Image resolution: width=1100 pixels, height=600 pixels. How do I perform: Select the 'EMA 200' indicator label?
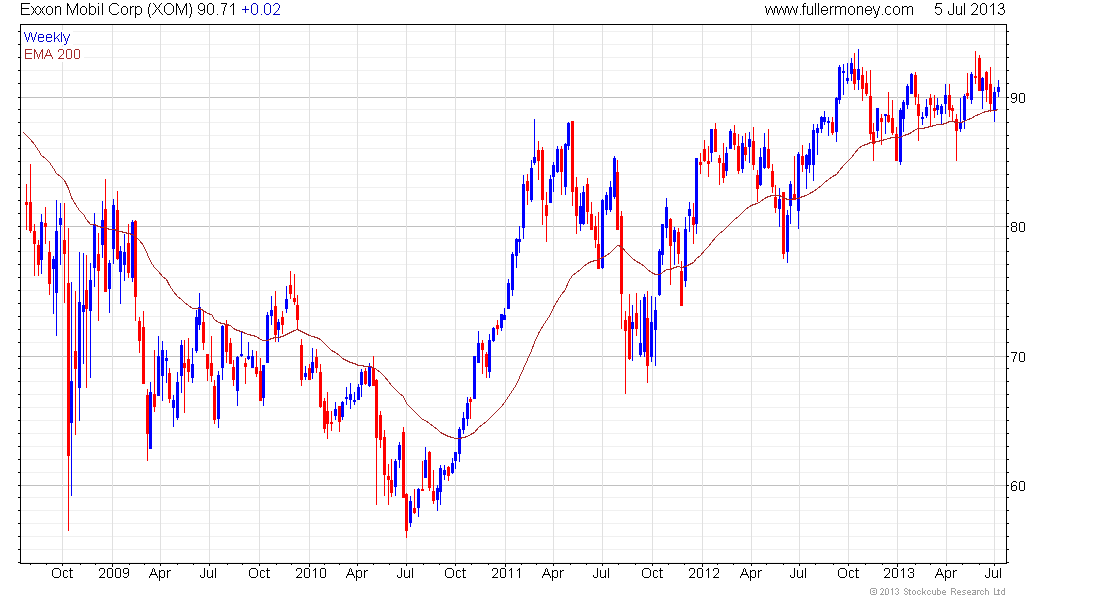click(x=52, y=54)
